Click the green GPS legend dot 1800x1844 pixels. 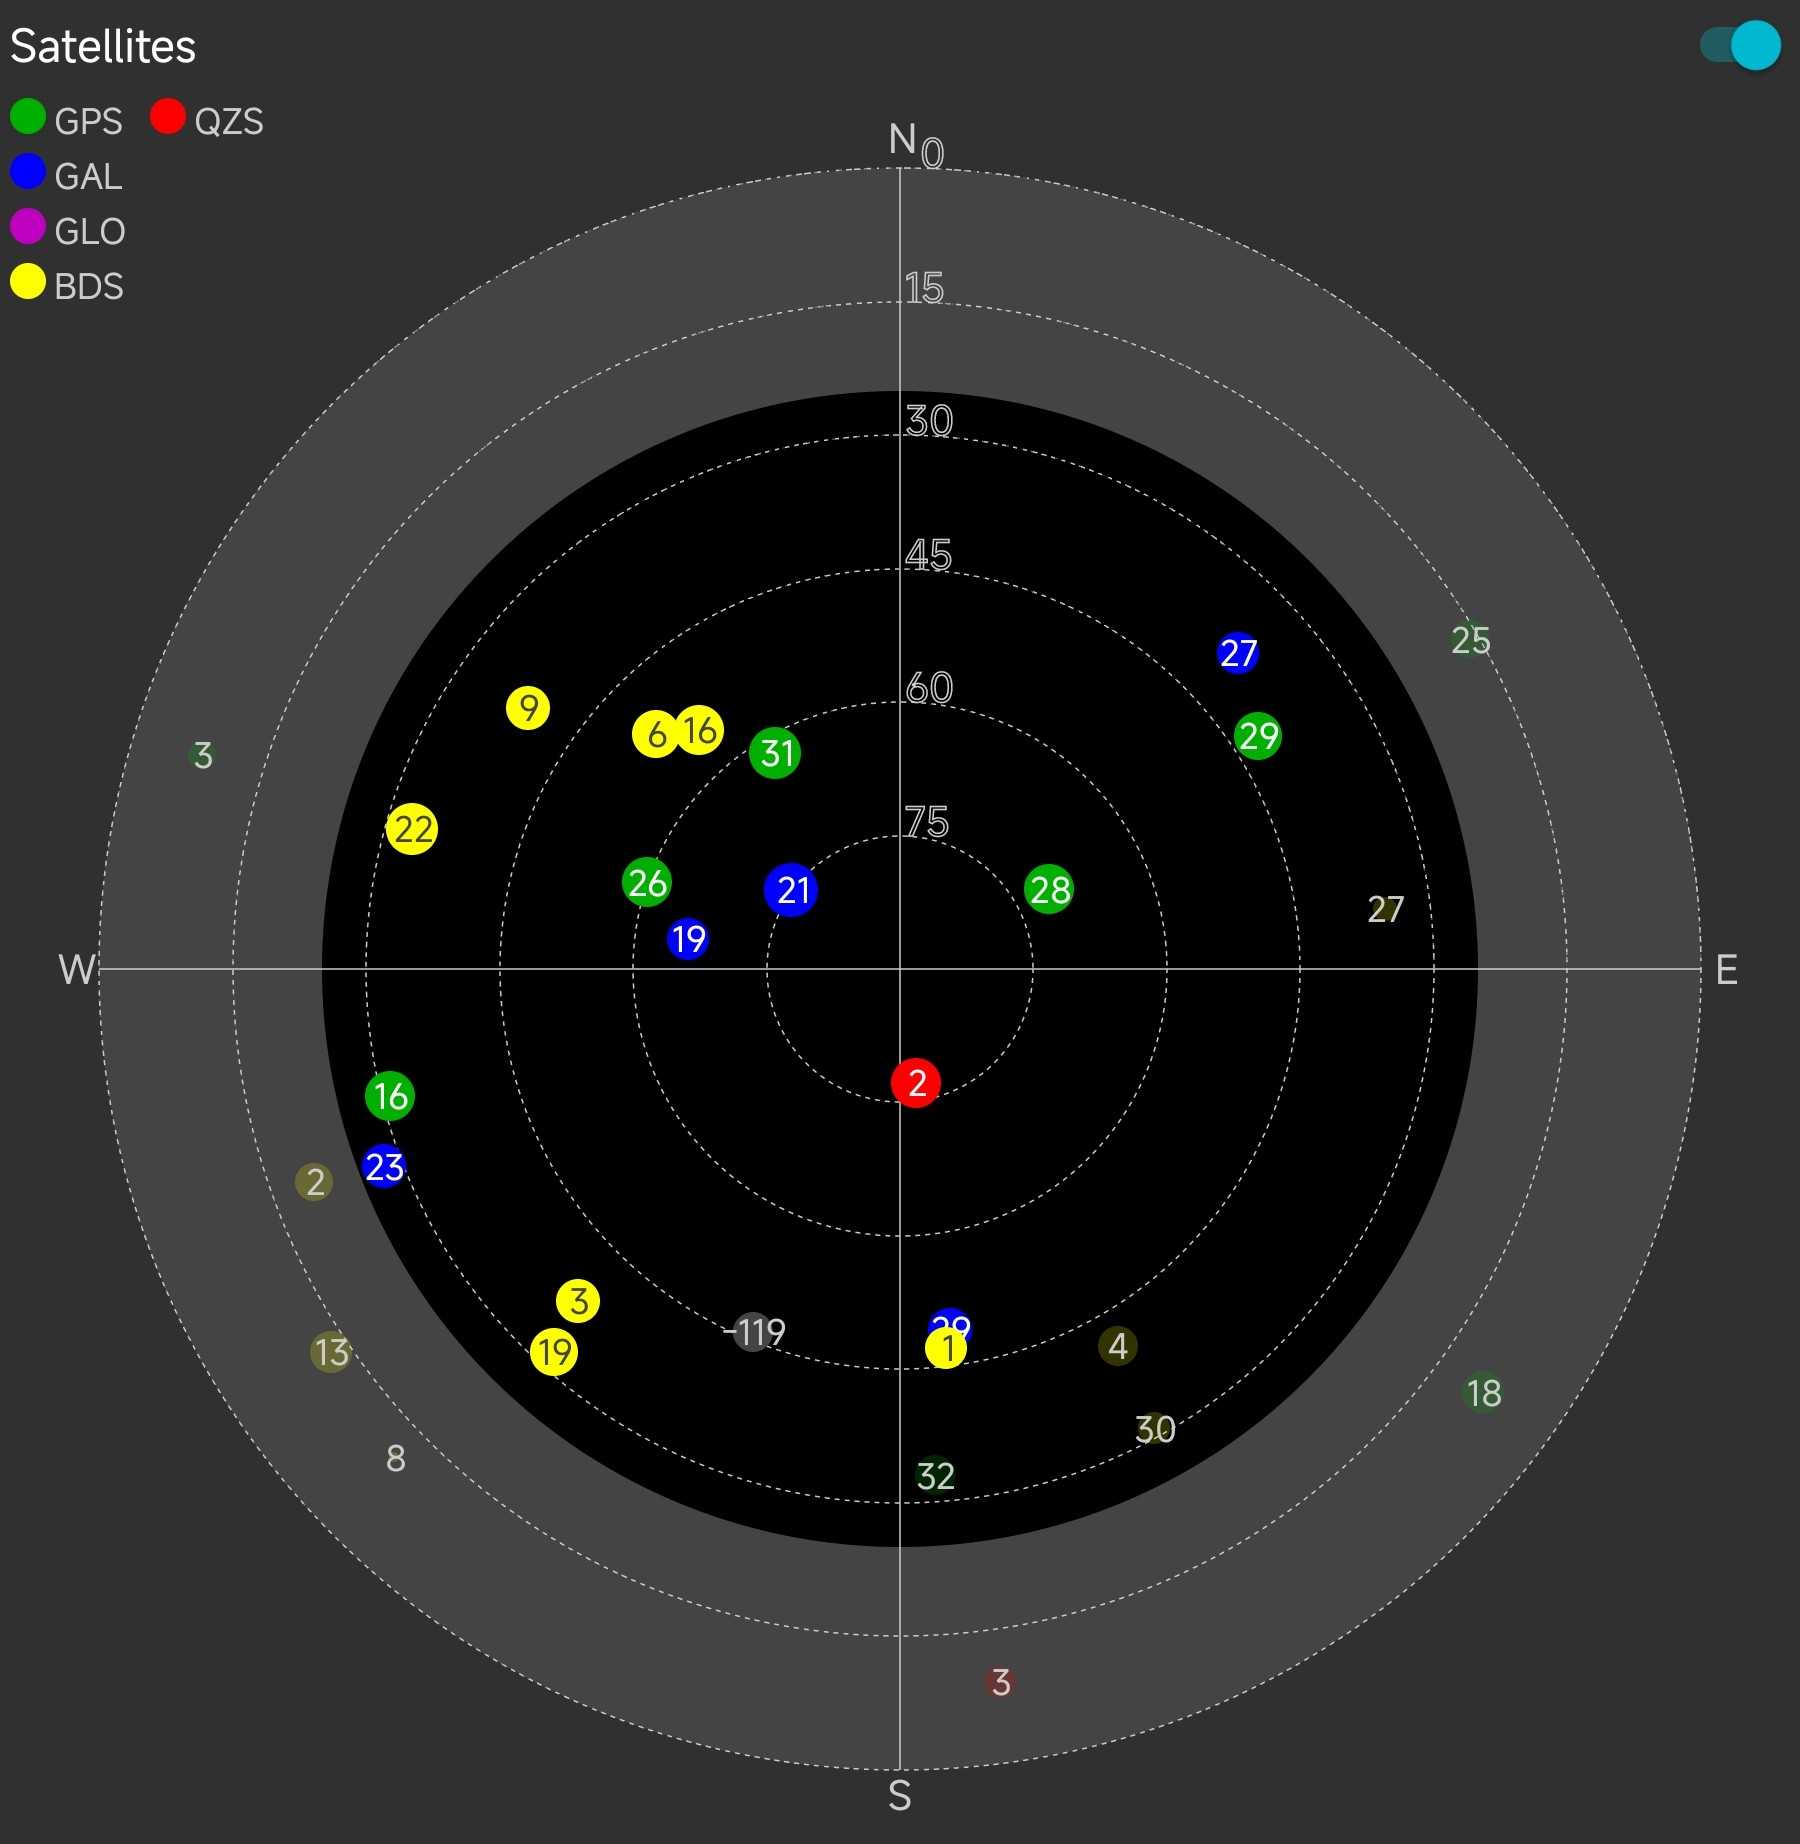[x=28, y=117]
